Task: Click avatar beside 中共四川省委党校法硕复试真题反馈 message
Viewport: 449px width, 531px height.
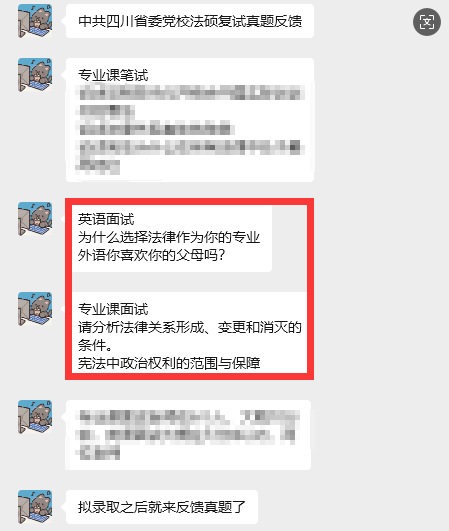Action: coord(35,21)
